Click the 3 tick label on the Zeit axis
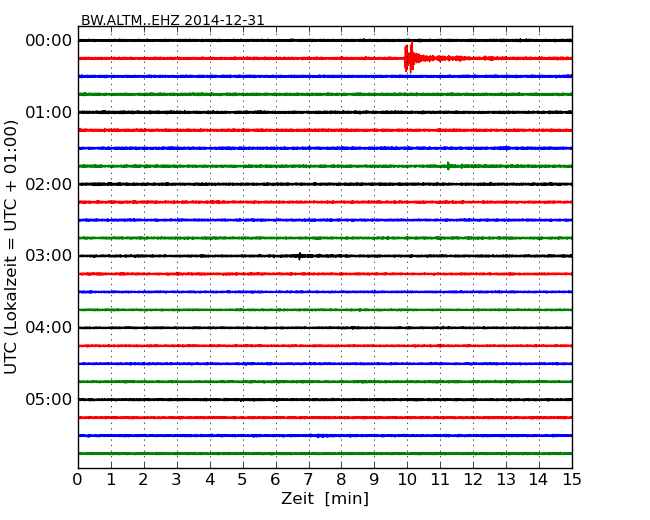 coord(177,480)
